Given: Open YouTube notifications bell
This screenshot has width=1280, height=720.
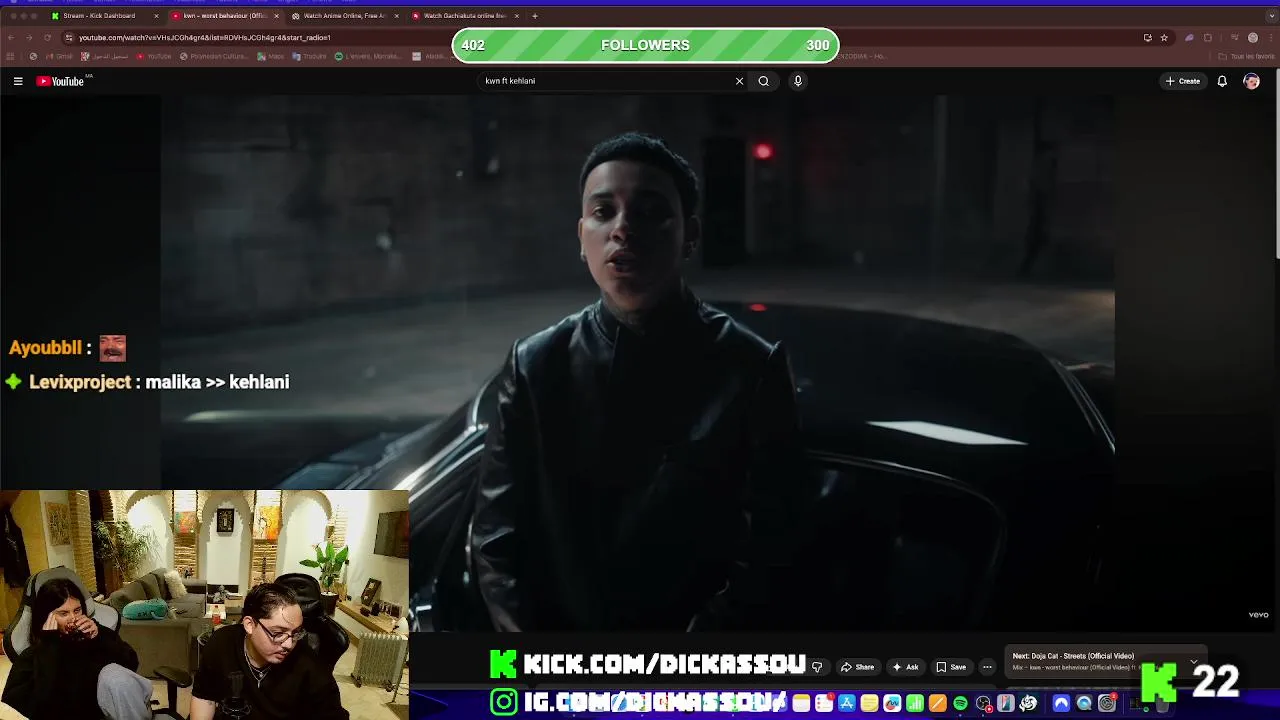Looking at the screenshot, I should (1222, 81).
